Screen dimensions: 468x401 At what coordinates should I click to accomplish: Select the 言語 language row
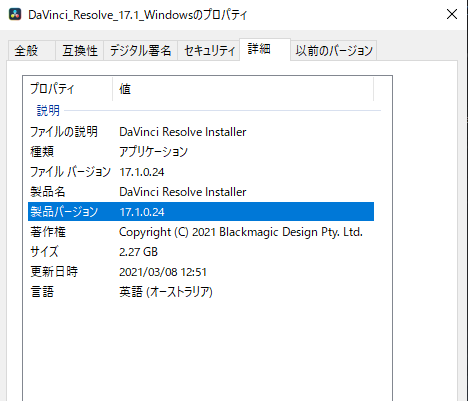click(x=201, y=292)
